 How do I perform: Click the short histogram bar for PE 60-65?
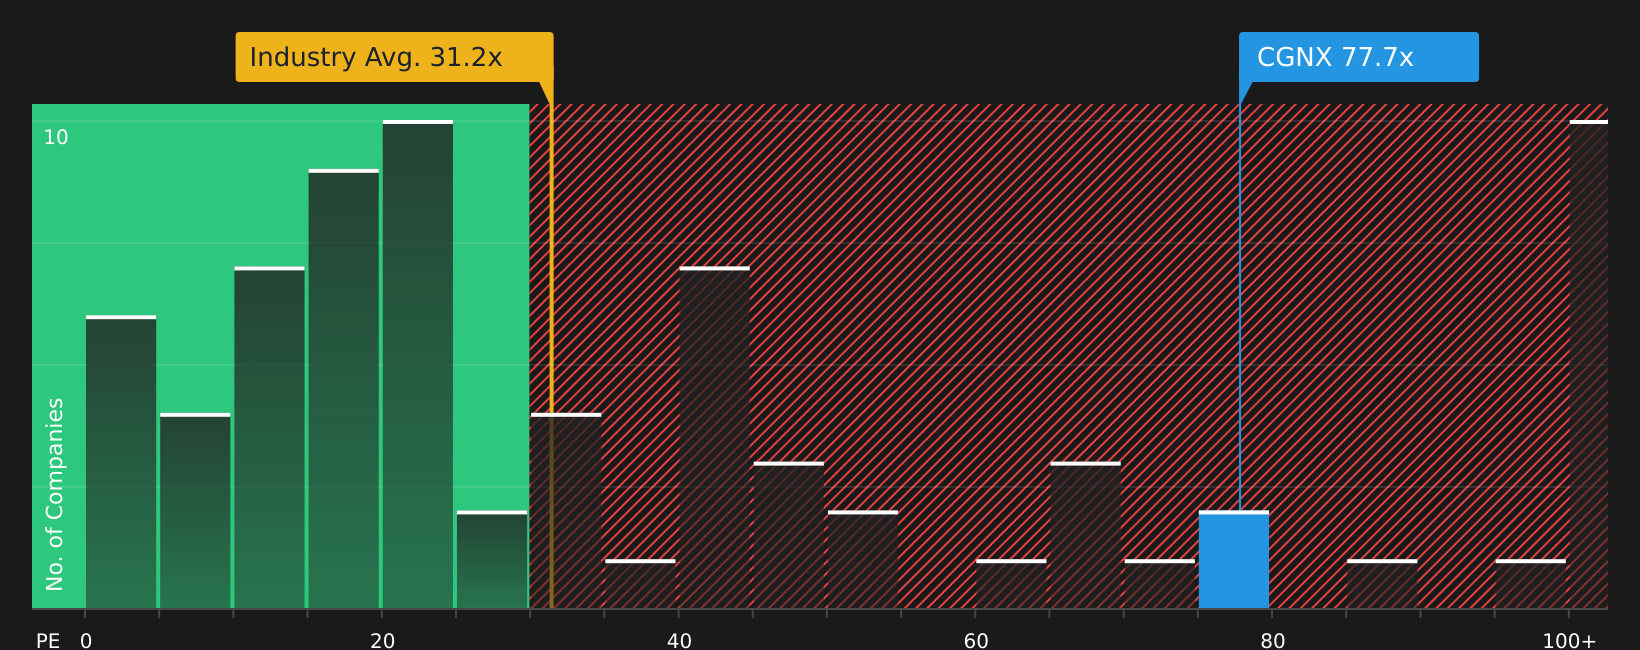(1011, 584)
